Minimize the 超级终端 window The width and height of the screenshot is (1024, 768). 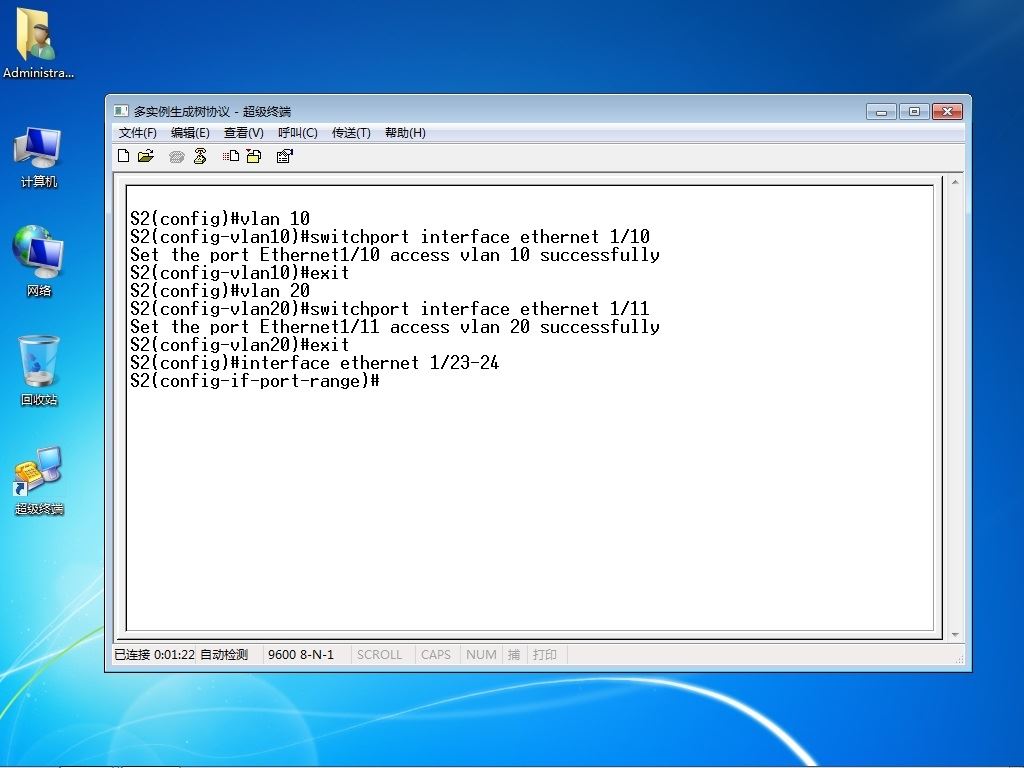[881, 112]
